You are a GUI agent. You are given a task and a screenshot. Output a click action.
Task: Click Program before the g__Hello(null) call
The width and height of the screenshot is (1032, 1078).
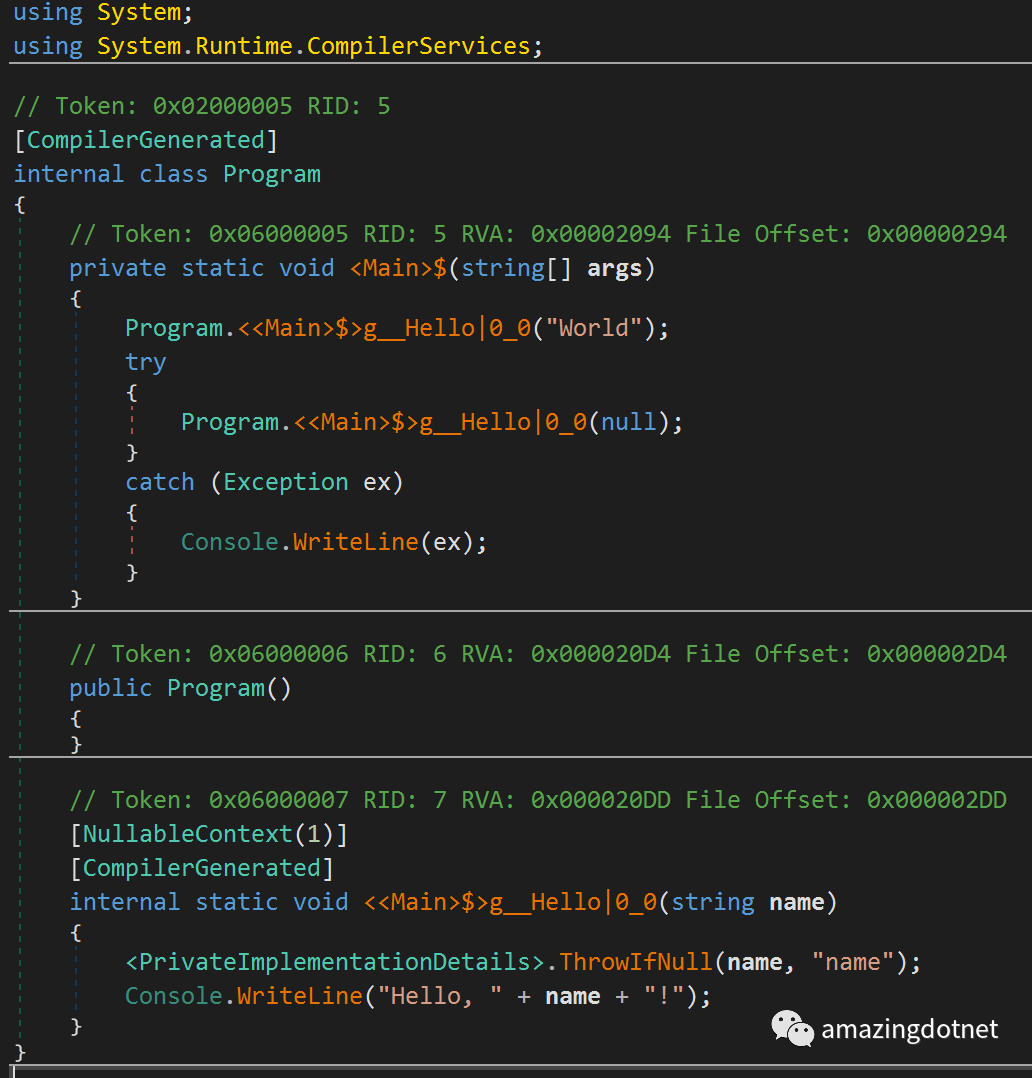pyautogui.click(x=230, y=422)
